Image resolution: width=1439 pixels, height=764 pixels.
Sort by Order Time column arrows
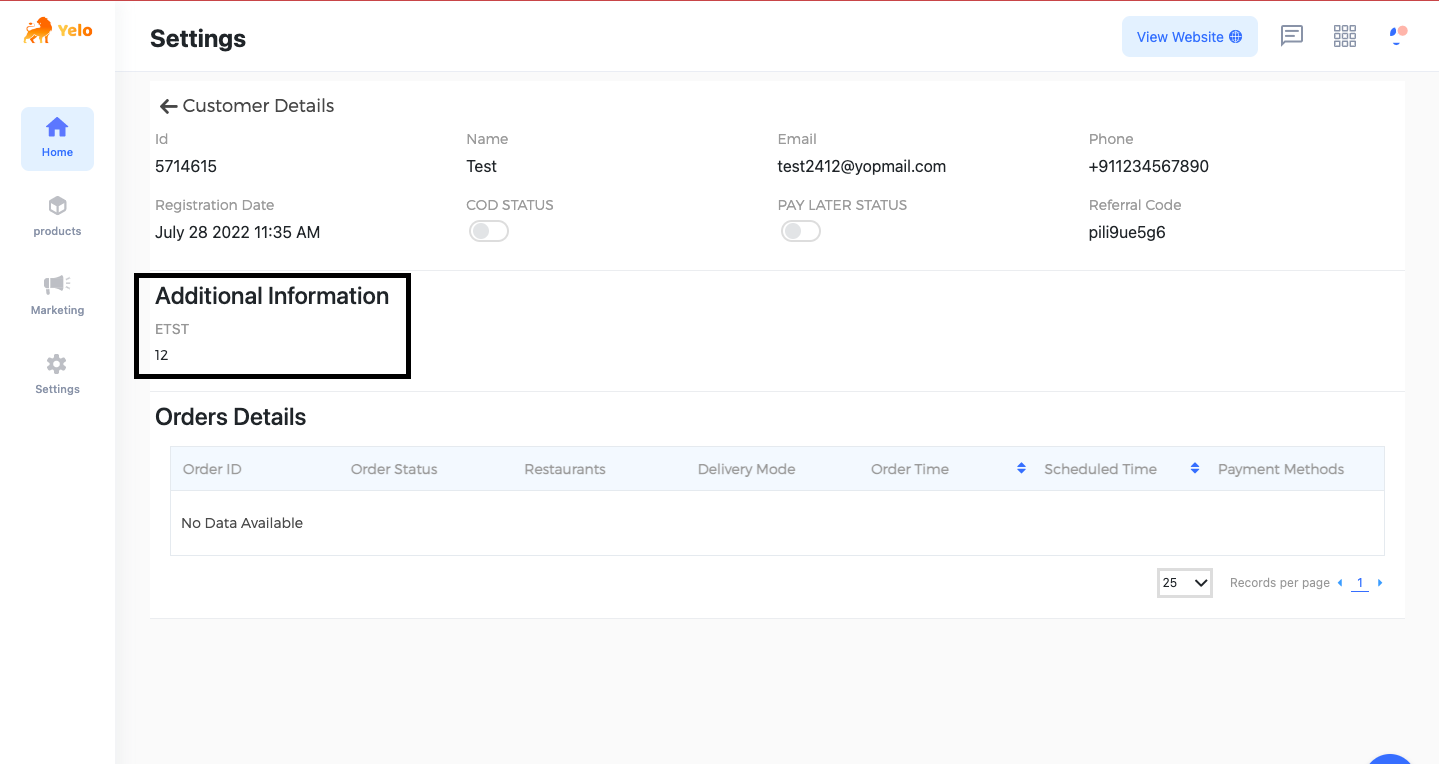[x=1021, y=468]
